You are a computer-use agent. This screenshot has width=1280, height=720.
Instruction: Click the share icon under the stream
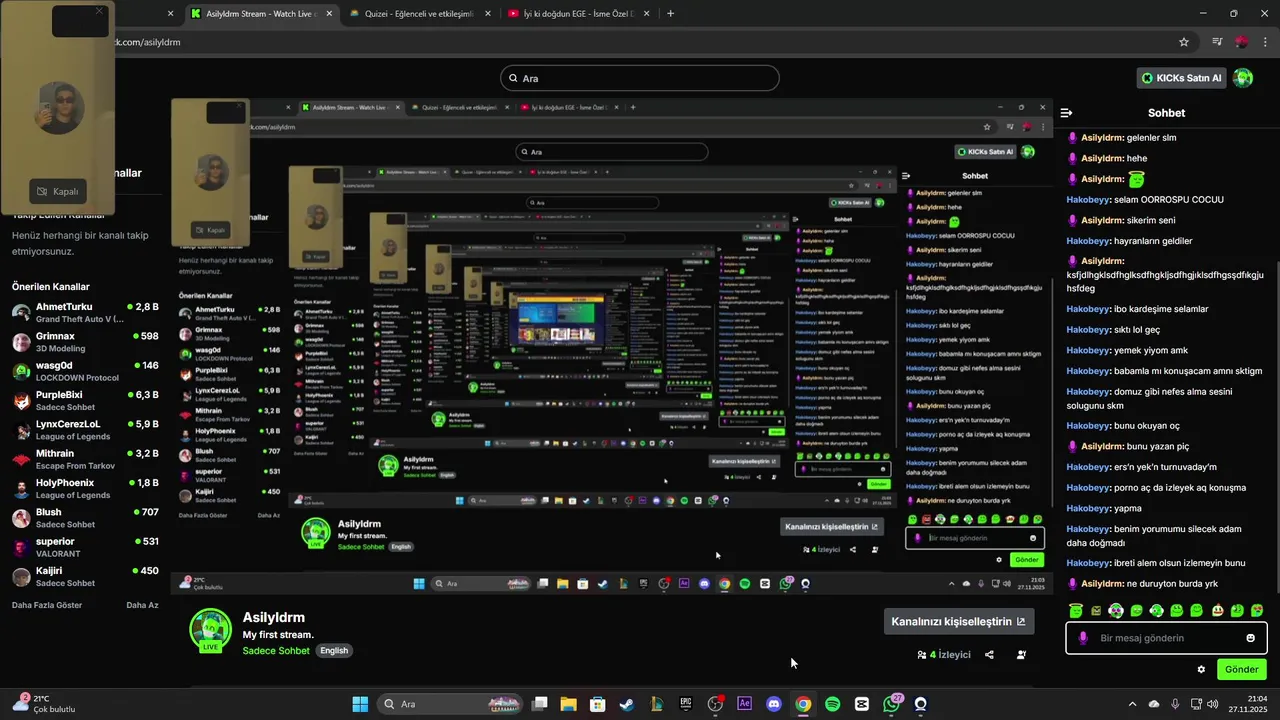click(989, 655)
